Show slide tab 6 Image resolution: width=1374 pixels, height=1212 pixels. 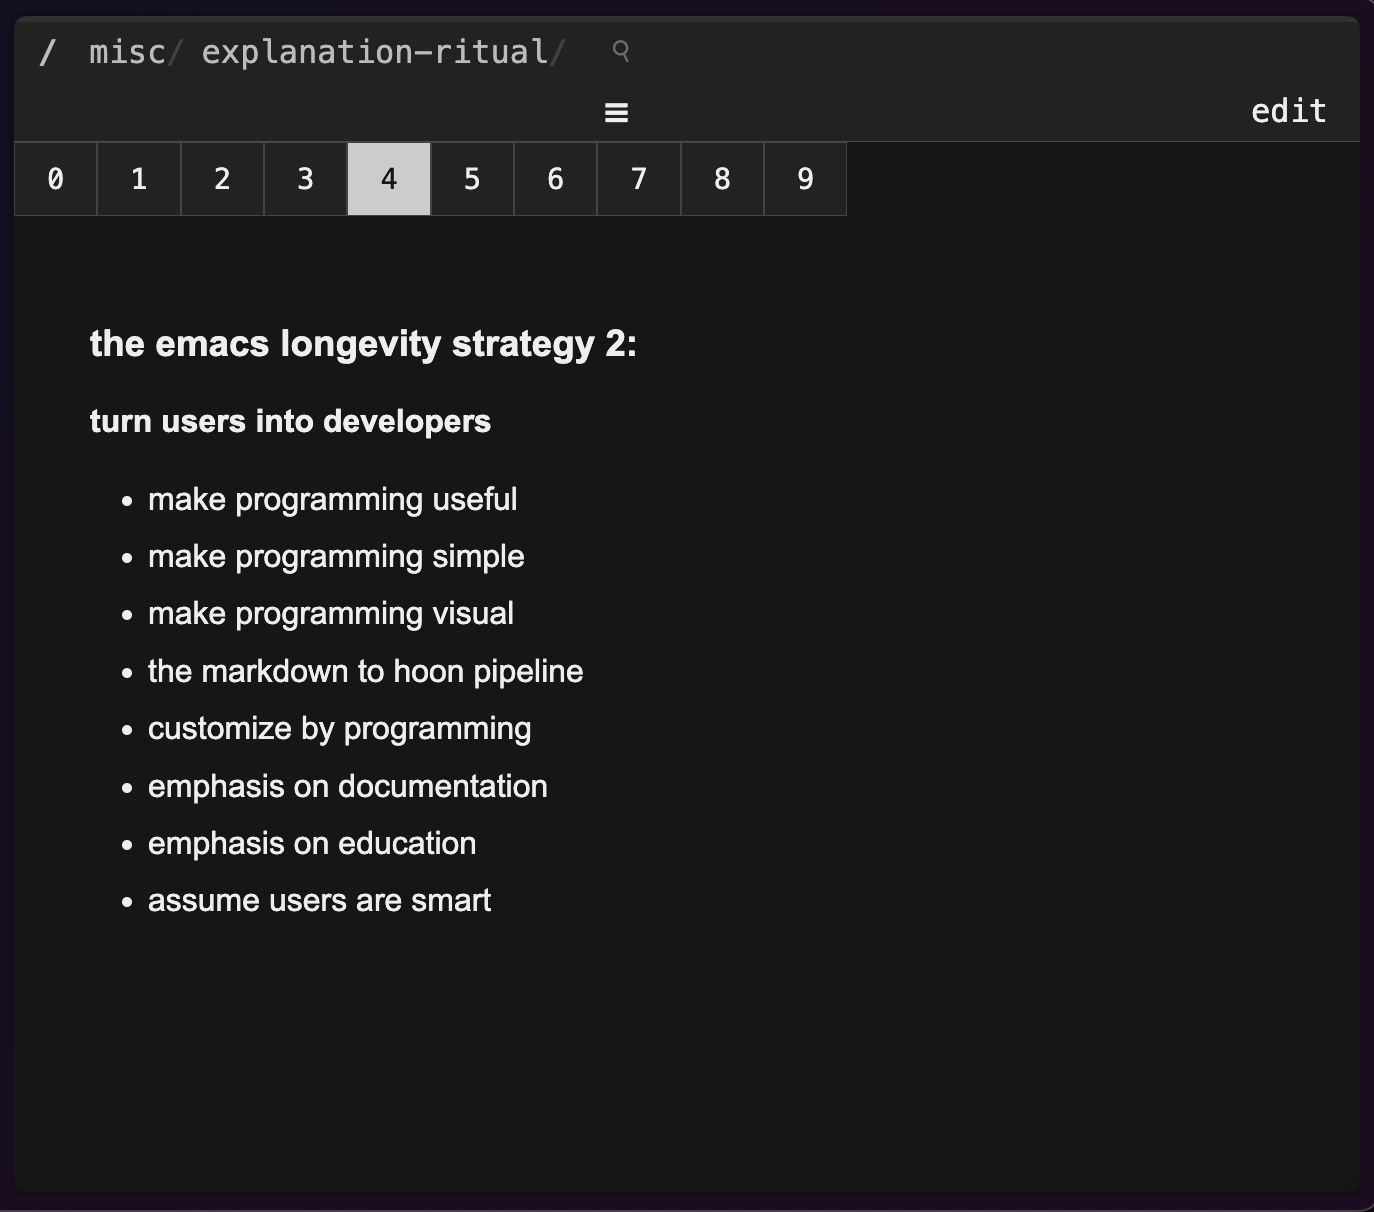555,179
